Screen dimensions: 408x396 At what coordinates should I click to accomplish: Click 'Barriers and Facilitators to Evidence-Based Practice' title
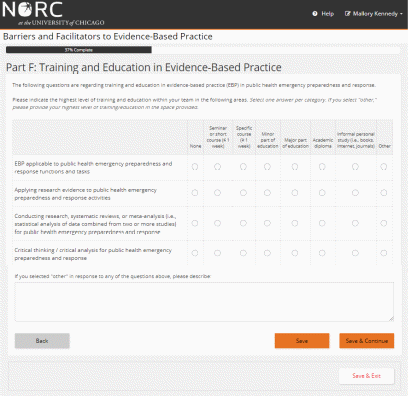pyautogui.click(x=108, y=36)
